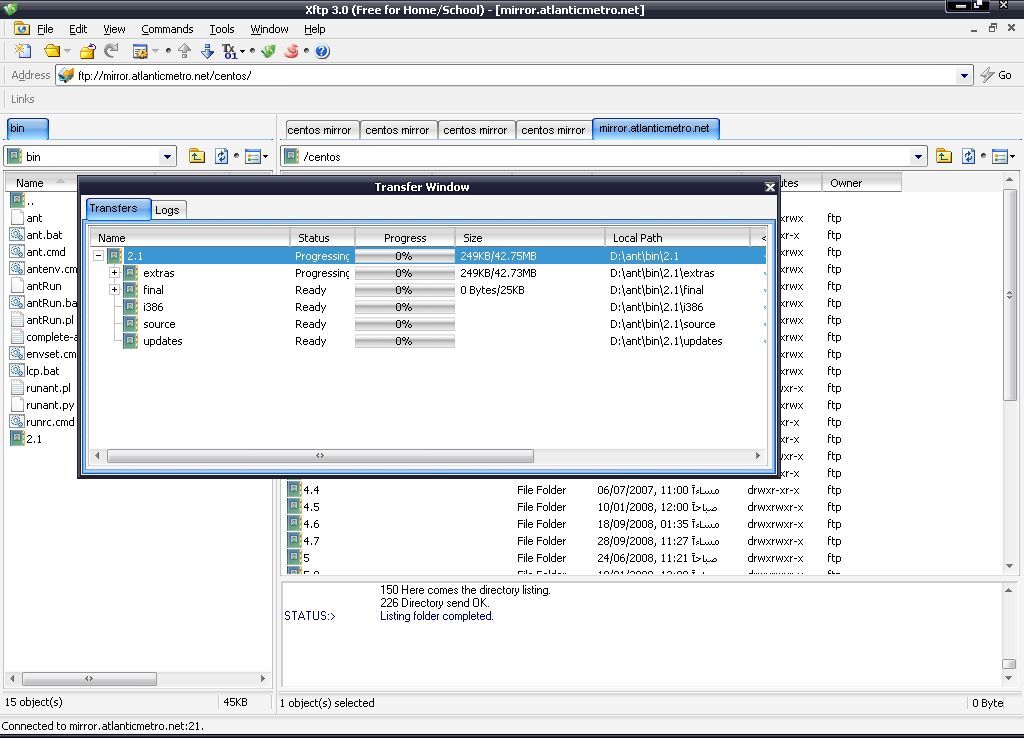Select the Upload arrow icon
Viewport: 1024px width, 738px height.
(185, 52)
